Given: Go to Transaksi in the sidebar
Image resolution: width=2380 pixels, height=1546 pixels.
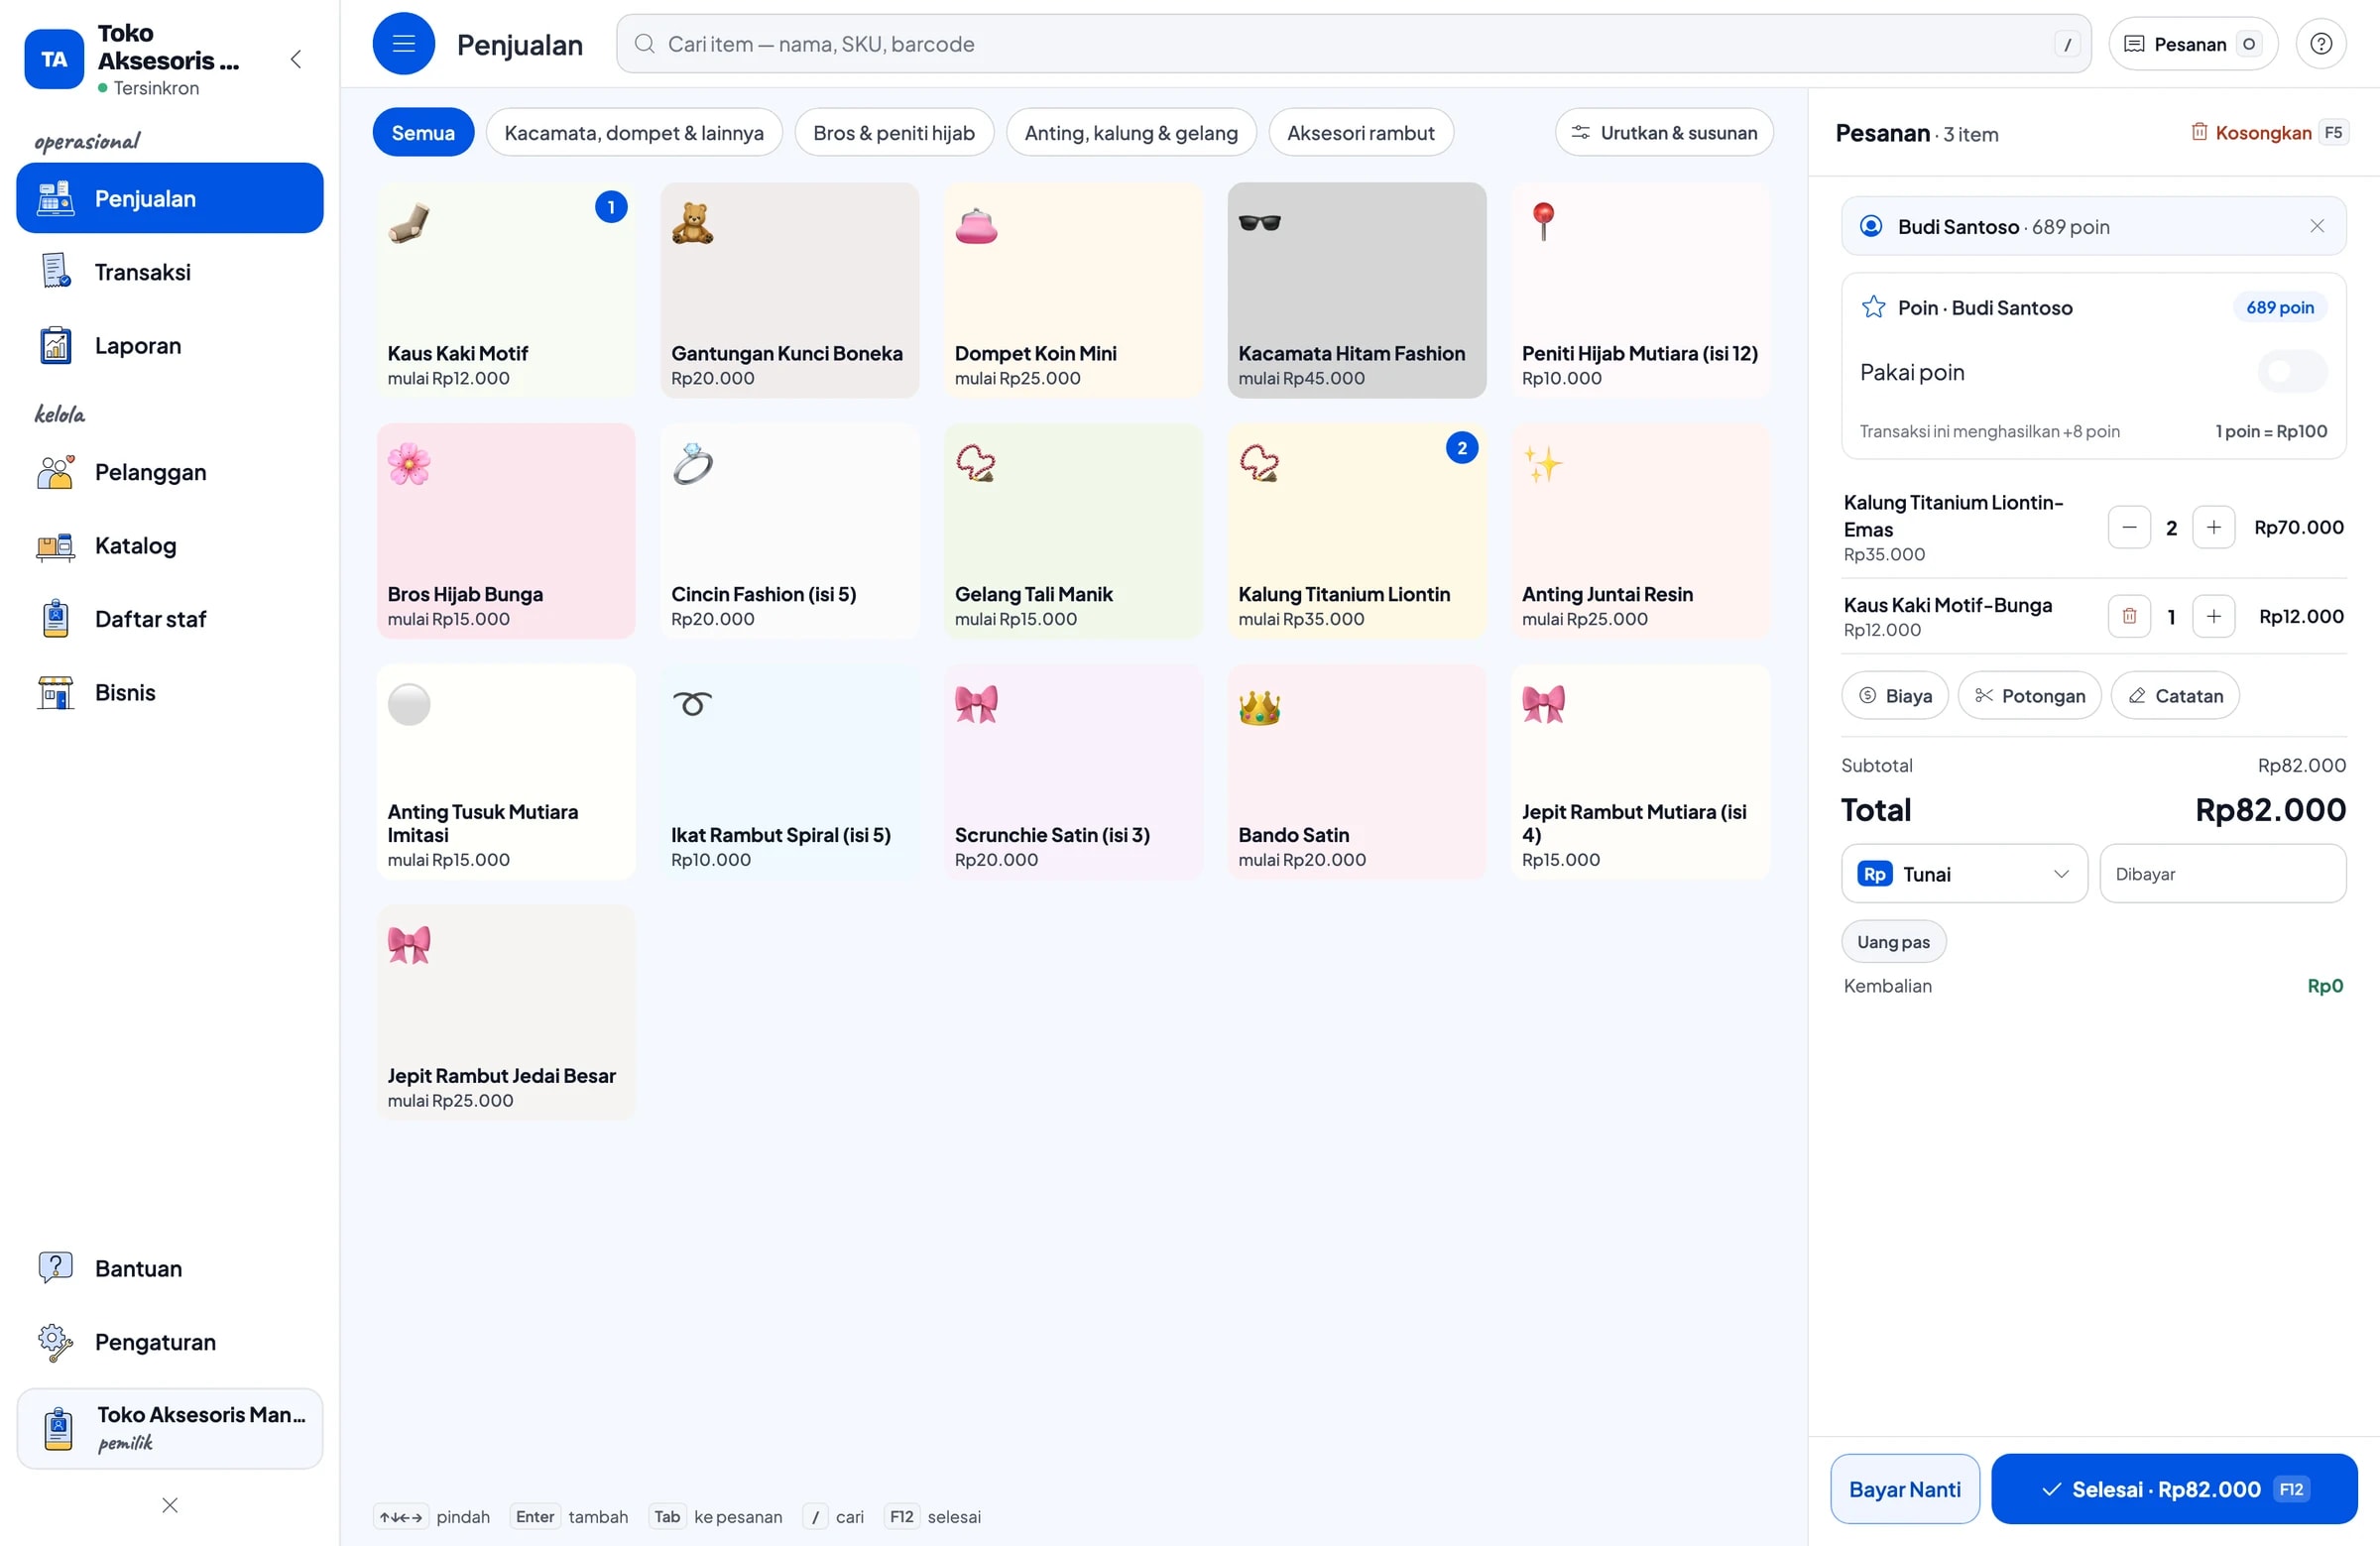Looking at the screenshot, I should click(170, 272).
